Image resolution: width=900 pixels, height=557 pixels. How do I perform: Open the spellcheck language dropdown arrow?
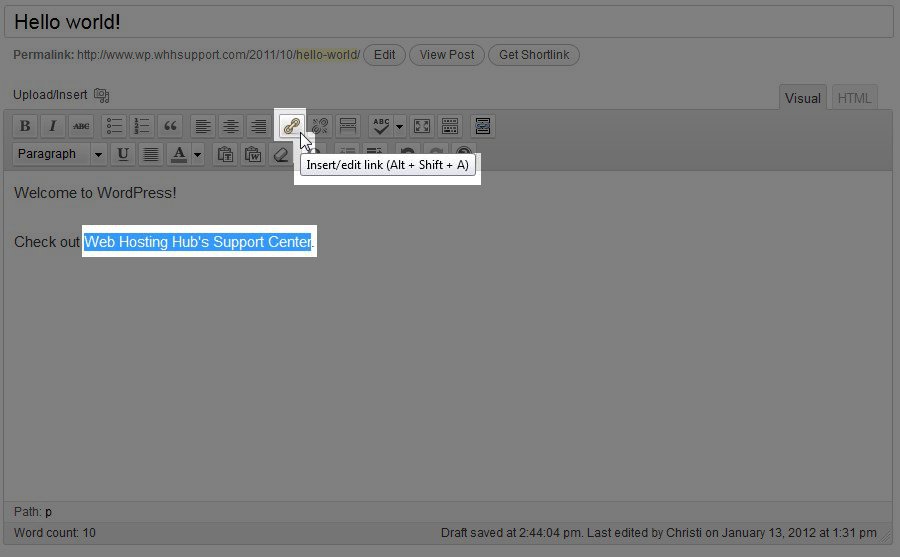tap(399, 126)
